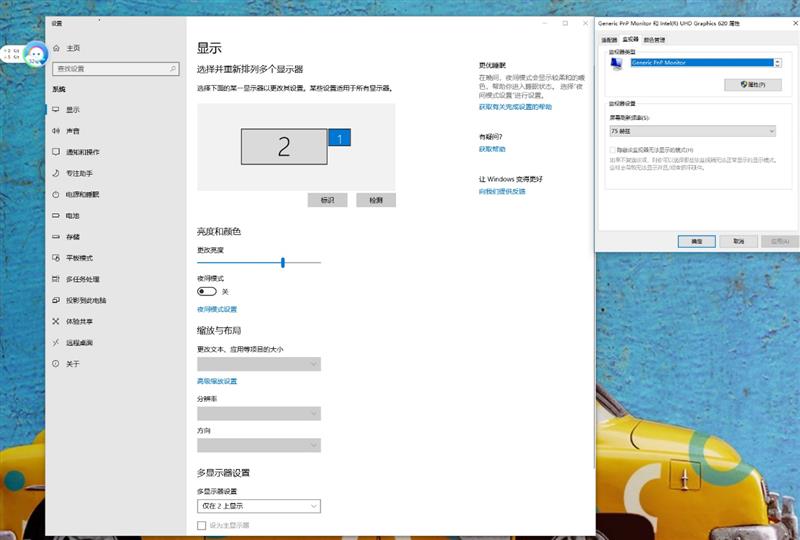Open the 关于 about page

click(72, 364)
